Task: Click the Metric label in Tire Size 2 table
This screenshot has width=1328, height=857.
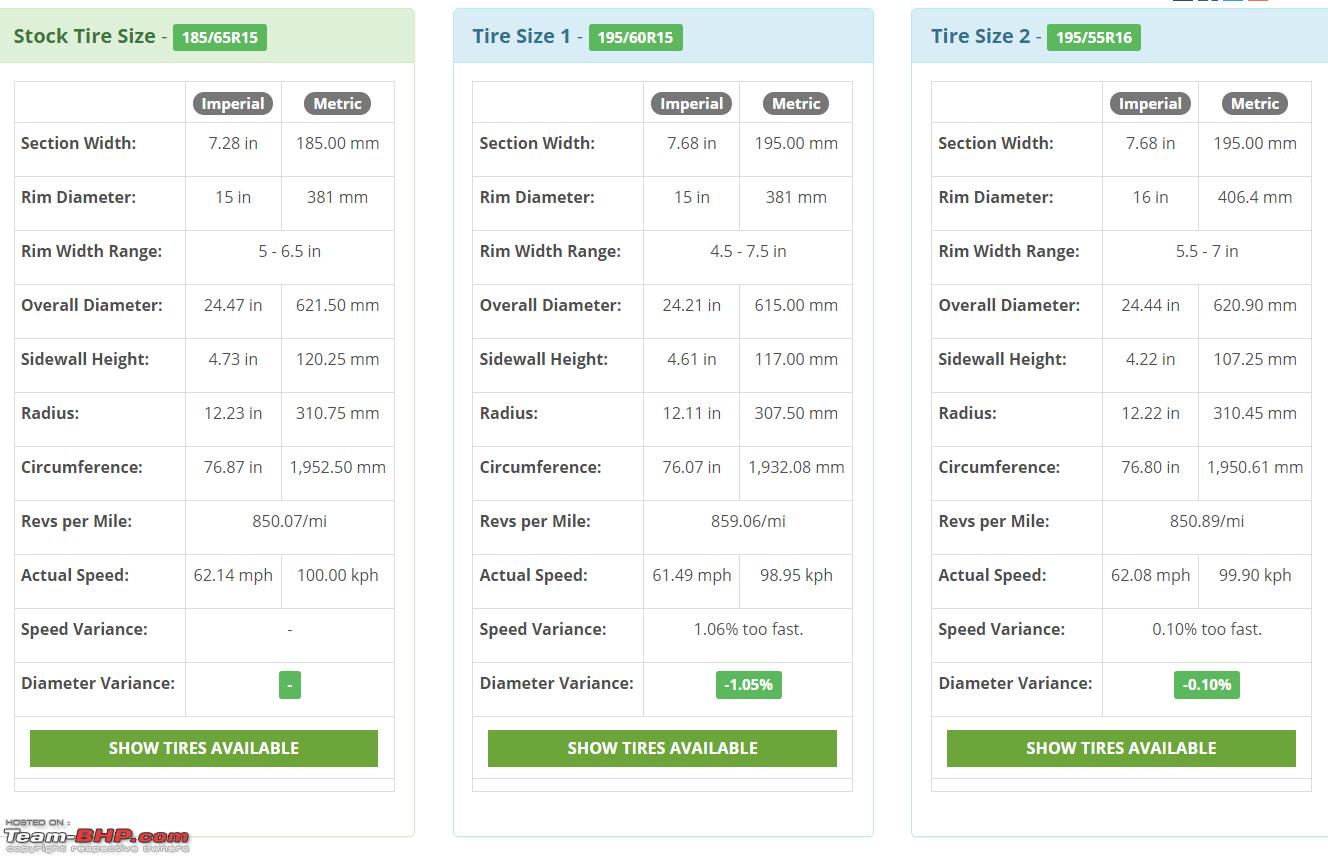Action: coord(1255,104)
